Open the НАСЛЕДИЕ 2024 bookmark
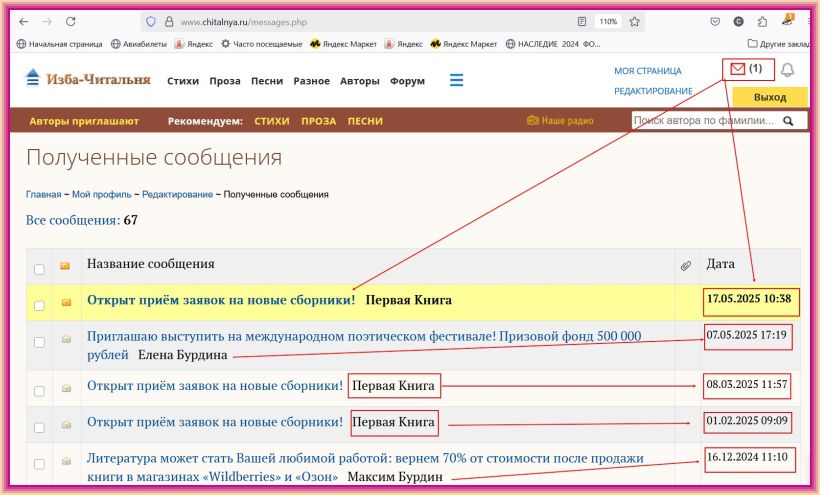 553,44
